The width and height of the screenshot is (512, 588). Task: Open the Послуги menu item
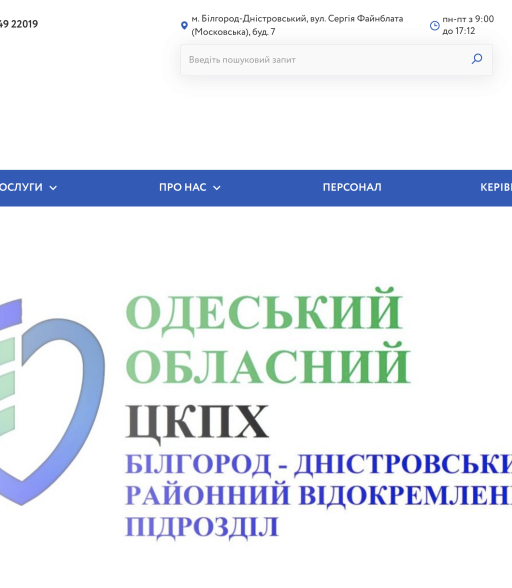21,187
